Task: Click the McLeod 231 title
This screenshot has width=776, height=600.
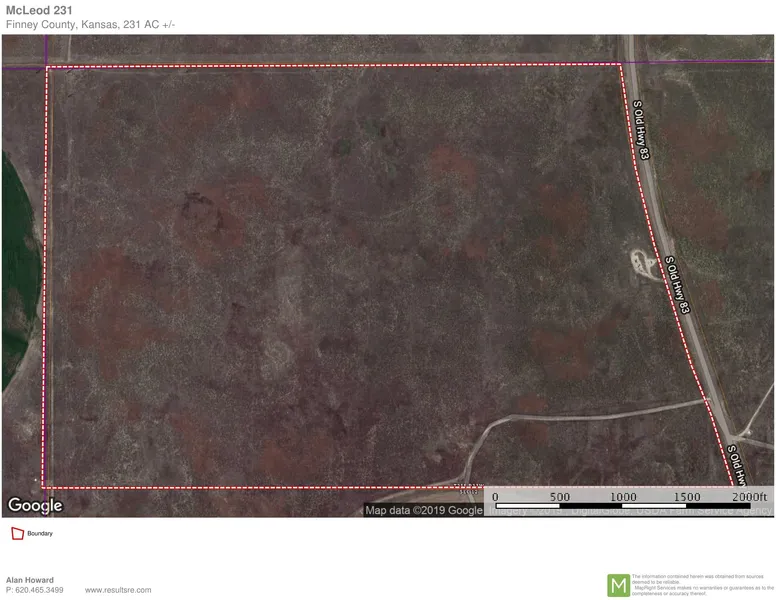Action: click(37, 10)
